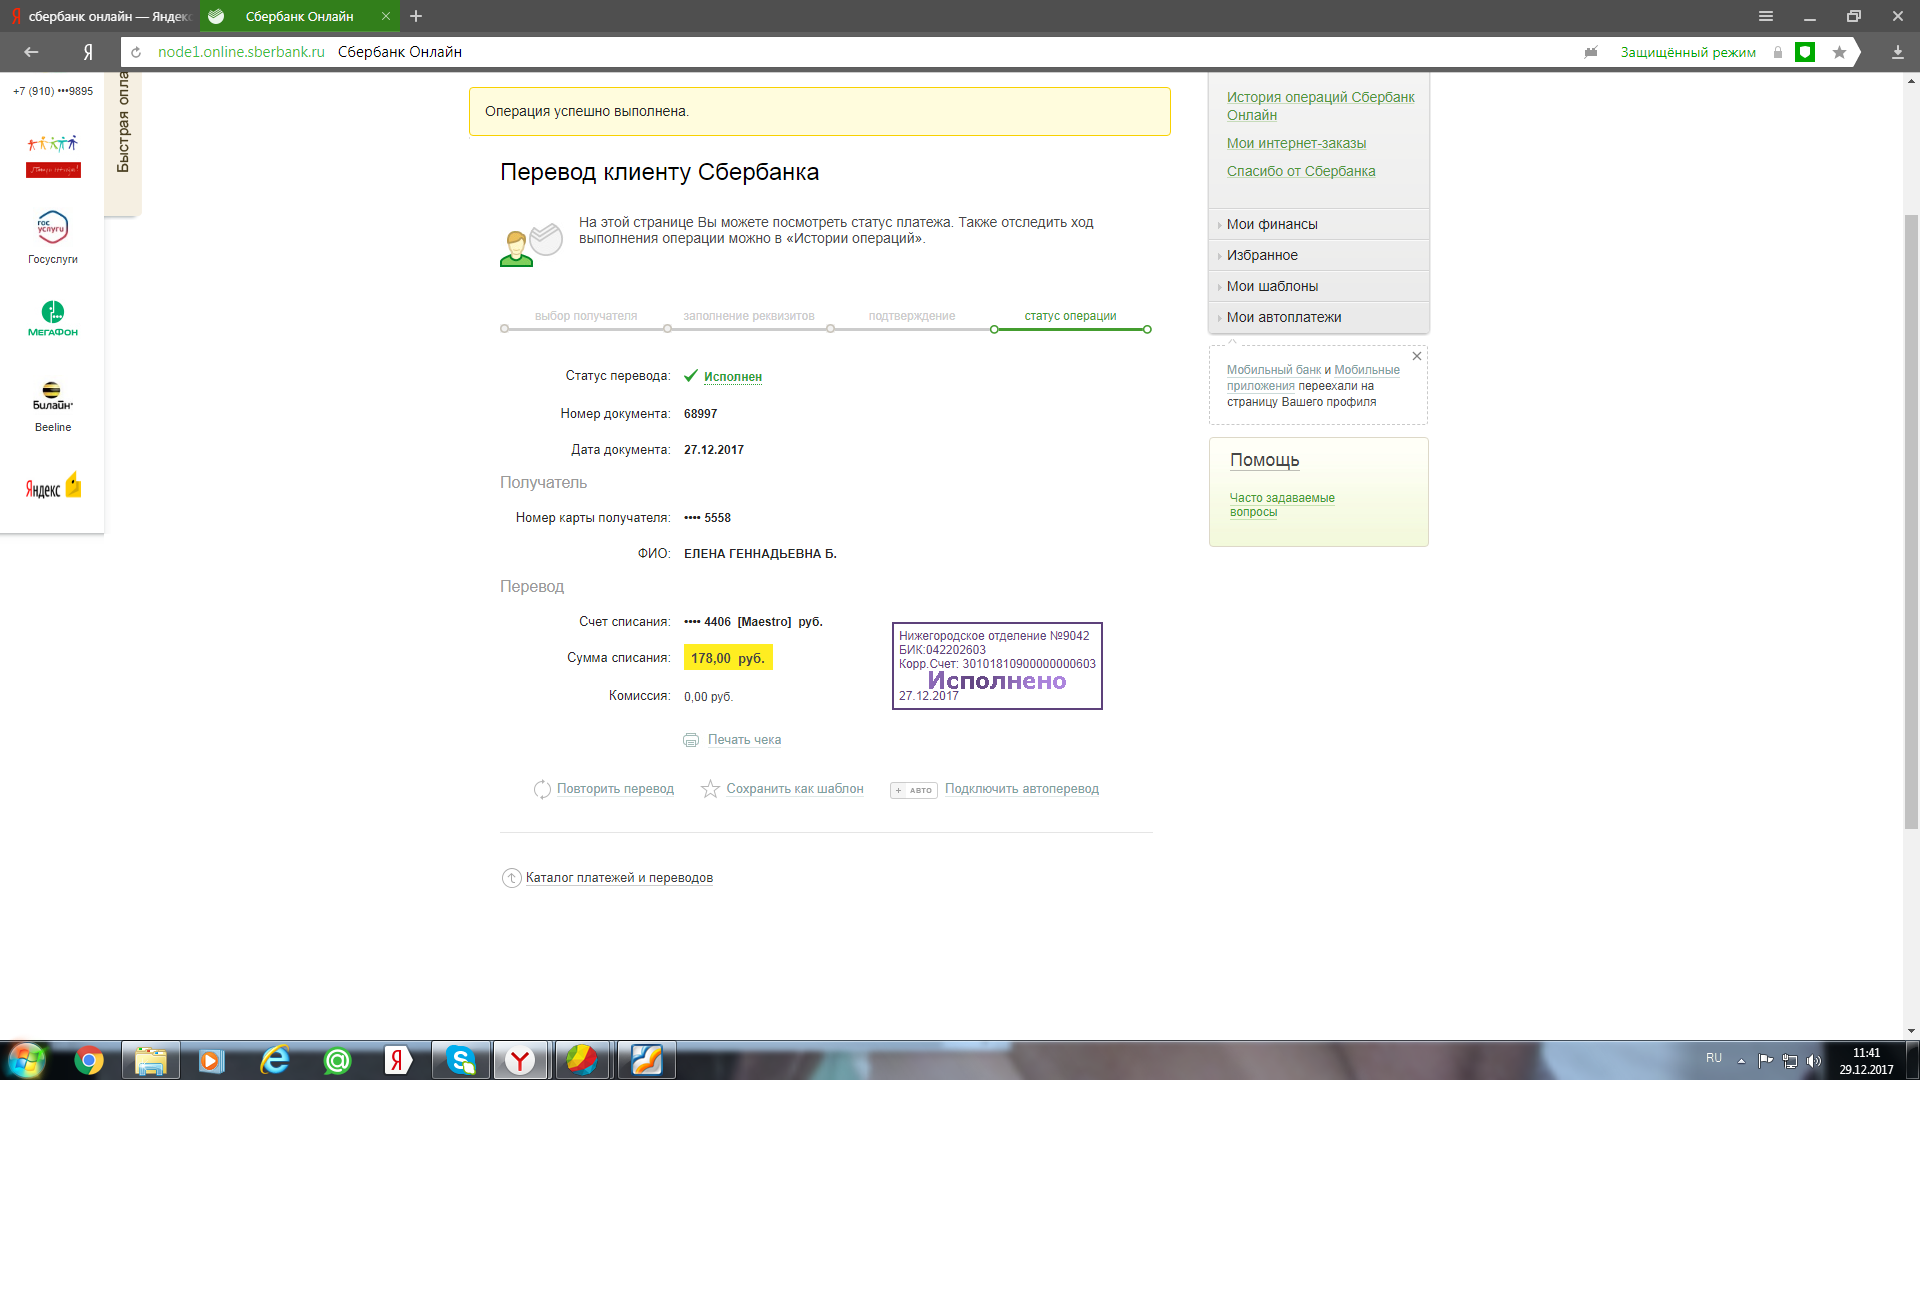Click the printer icon beside Печать чека
The width and height of the screenshot is (1920, 1296).
(691, 740)
